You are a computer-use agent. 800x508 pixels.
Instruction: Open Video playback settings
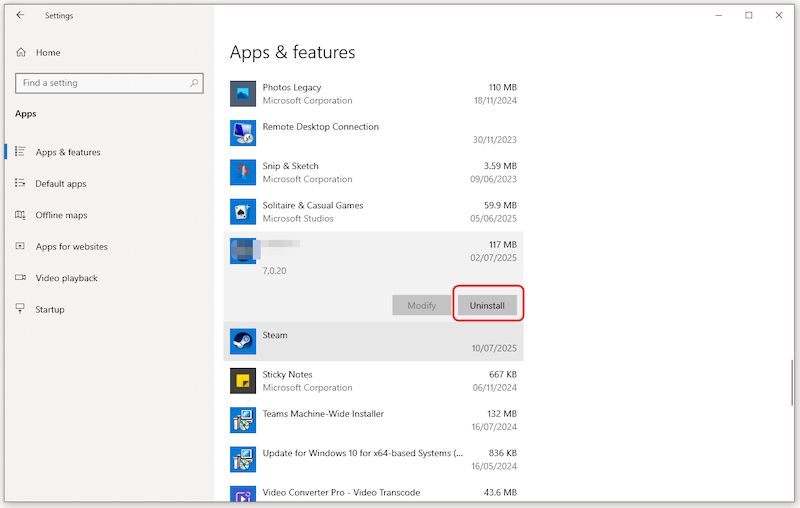pyautogui.click(x=66, y=278)
